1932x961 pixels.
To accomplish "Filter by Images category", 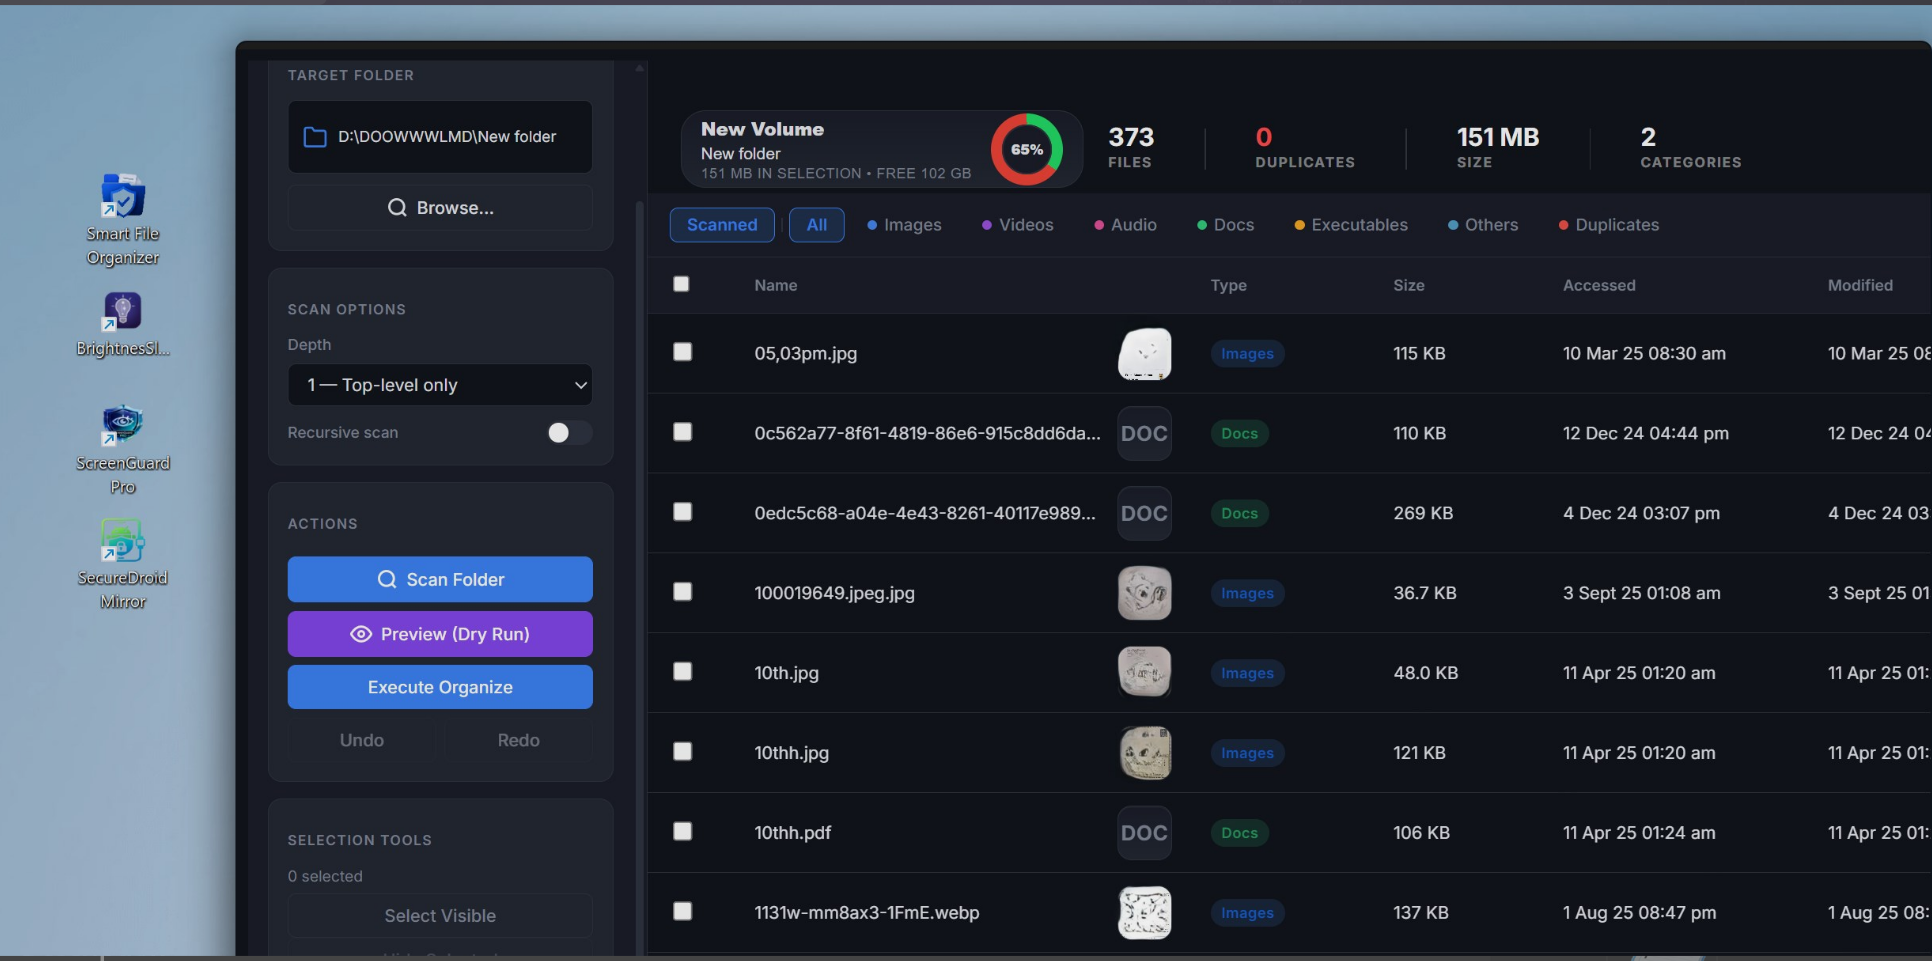I will point(904,225).
